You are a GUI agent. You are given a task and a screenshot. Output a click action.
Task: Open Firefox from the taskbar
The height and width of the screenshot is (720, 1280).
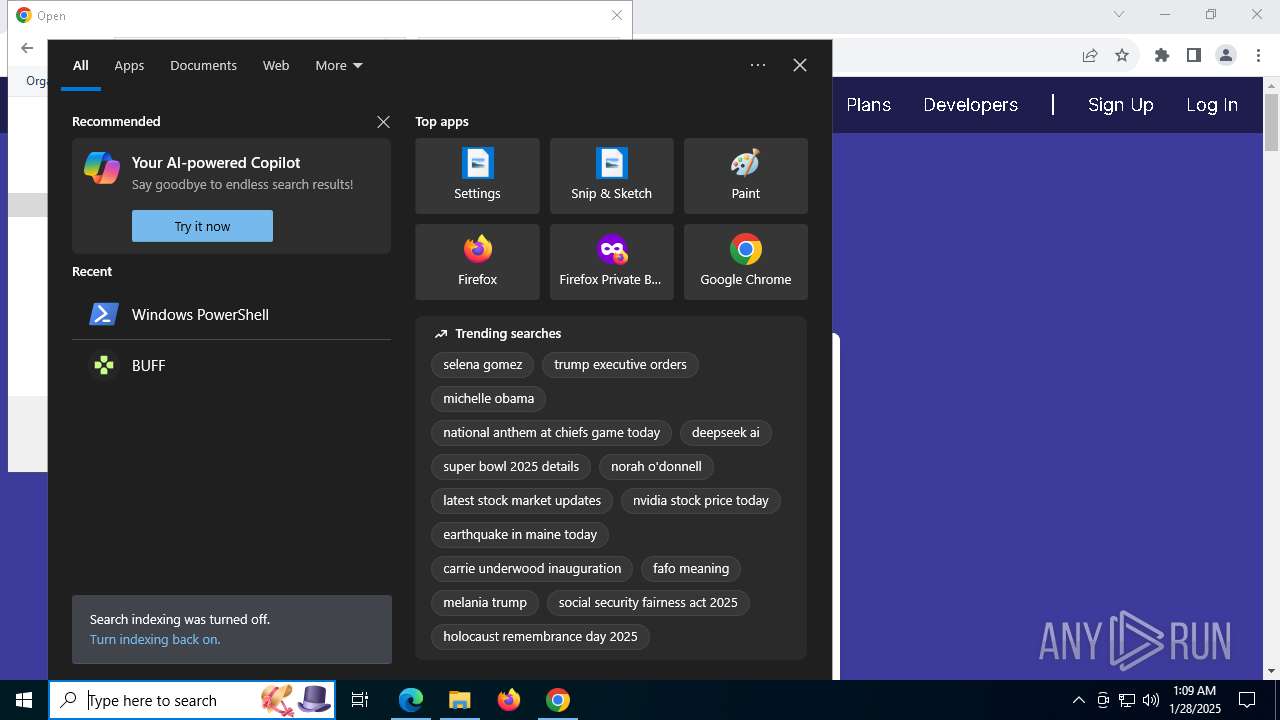(x=509, y=700)
